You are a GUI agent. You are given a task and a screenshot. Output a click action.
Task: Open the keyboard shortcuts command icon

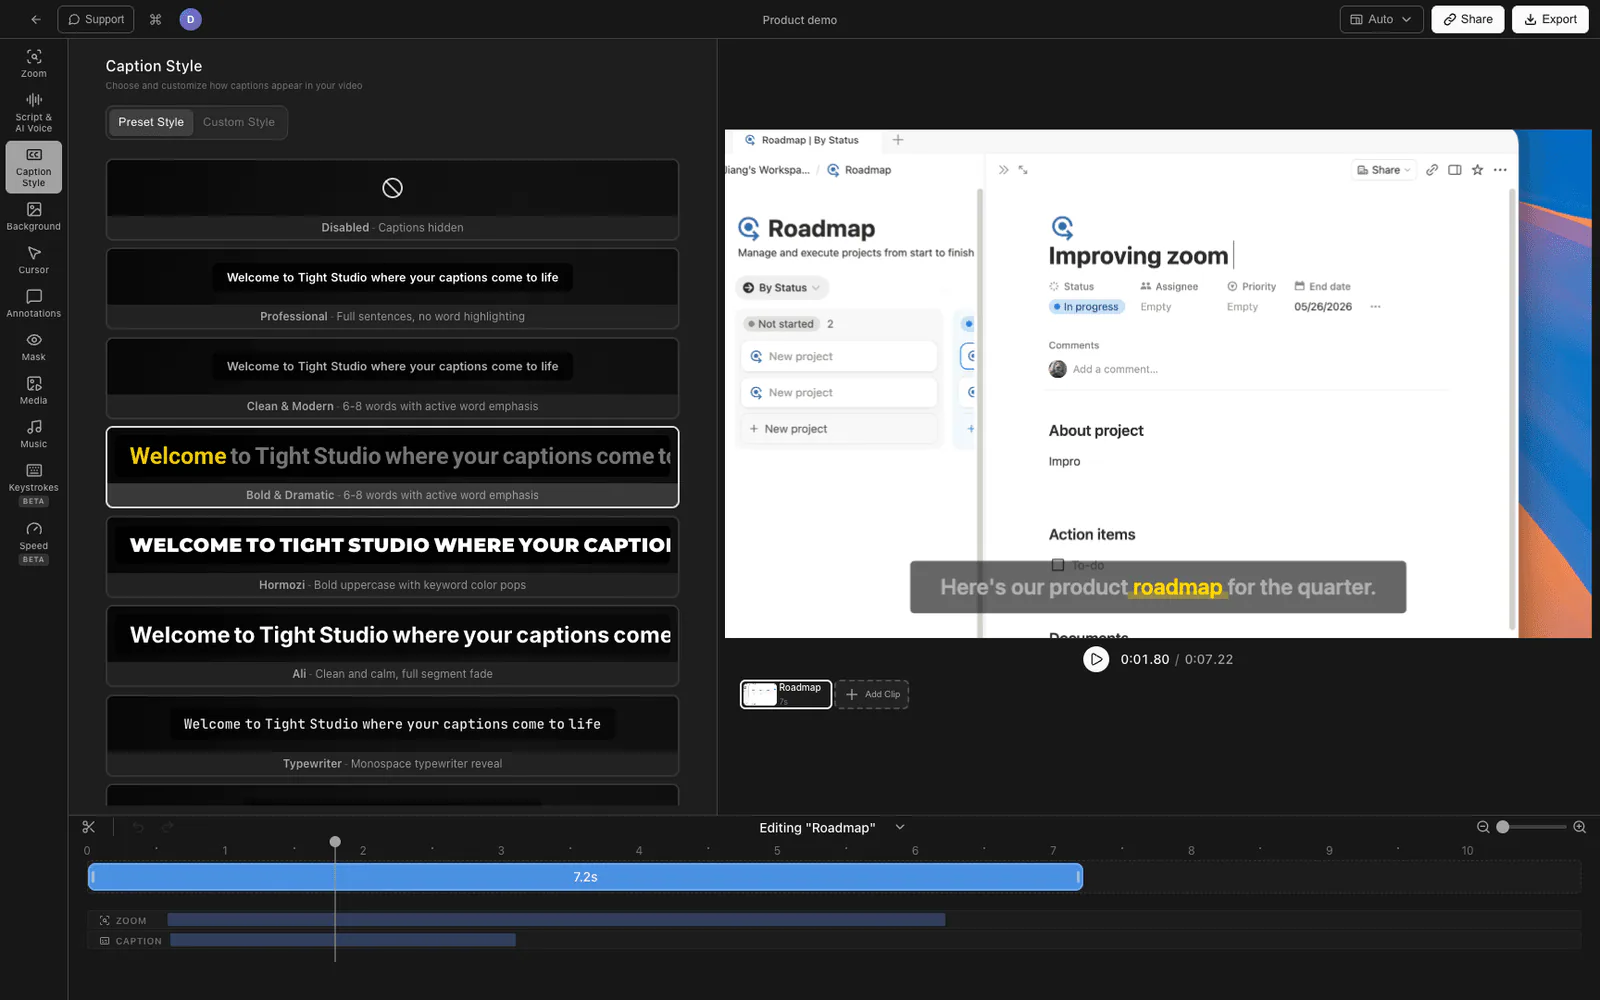click(155, 19)
